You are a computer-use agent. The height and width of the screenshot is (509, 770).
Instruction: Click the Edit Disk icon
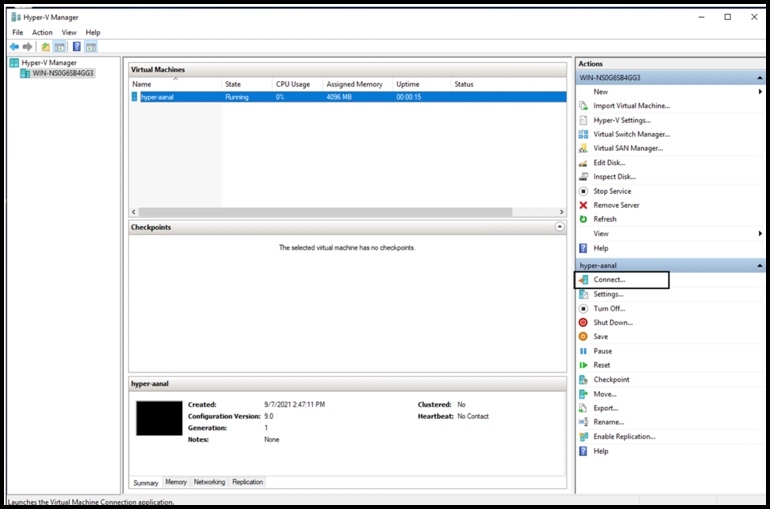583,162
